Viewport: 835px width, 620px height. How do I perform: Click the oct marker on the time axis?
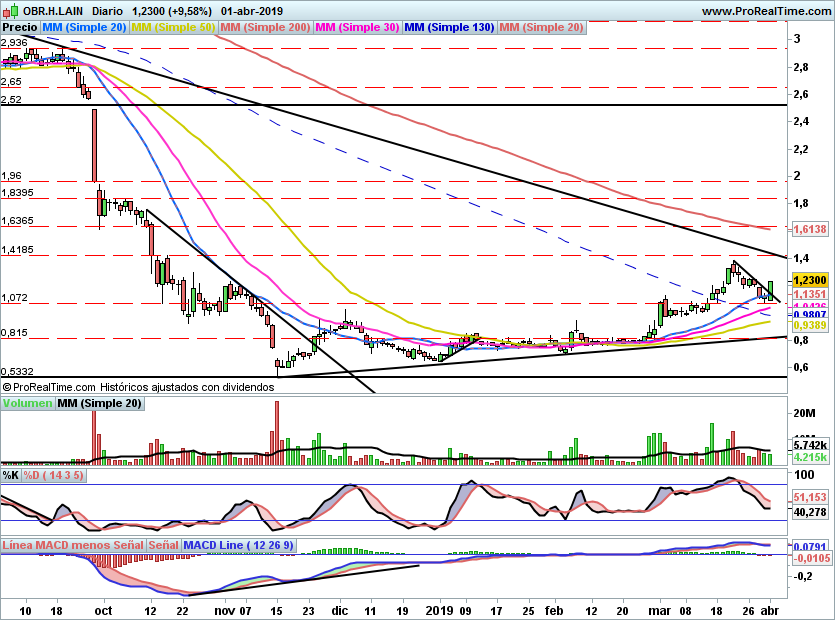point(103,610)
